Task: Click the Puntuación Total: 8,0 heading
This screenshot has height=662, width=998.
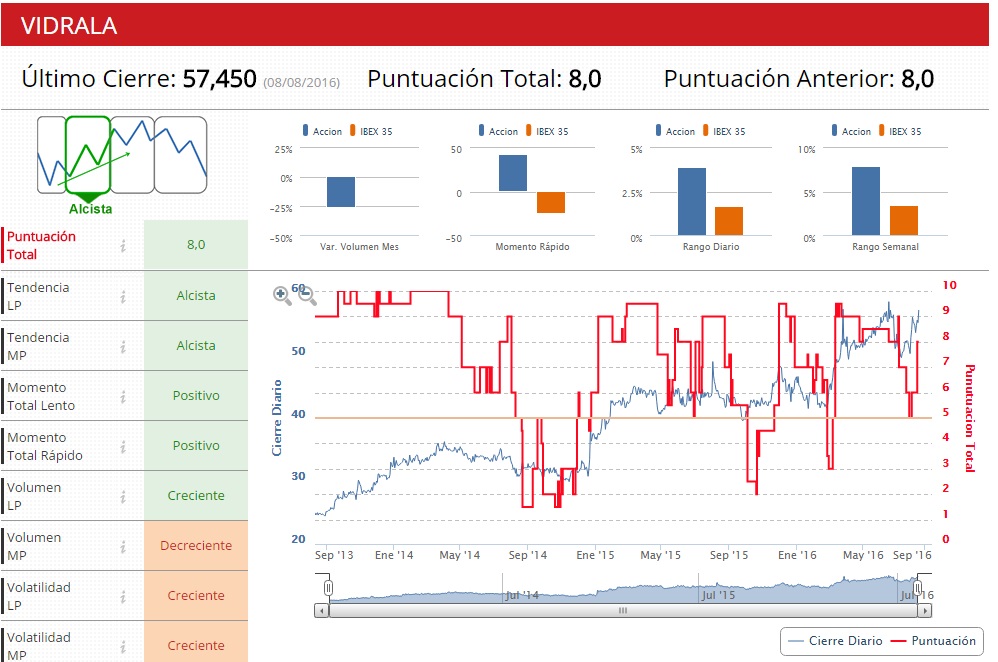Action: 484,79
